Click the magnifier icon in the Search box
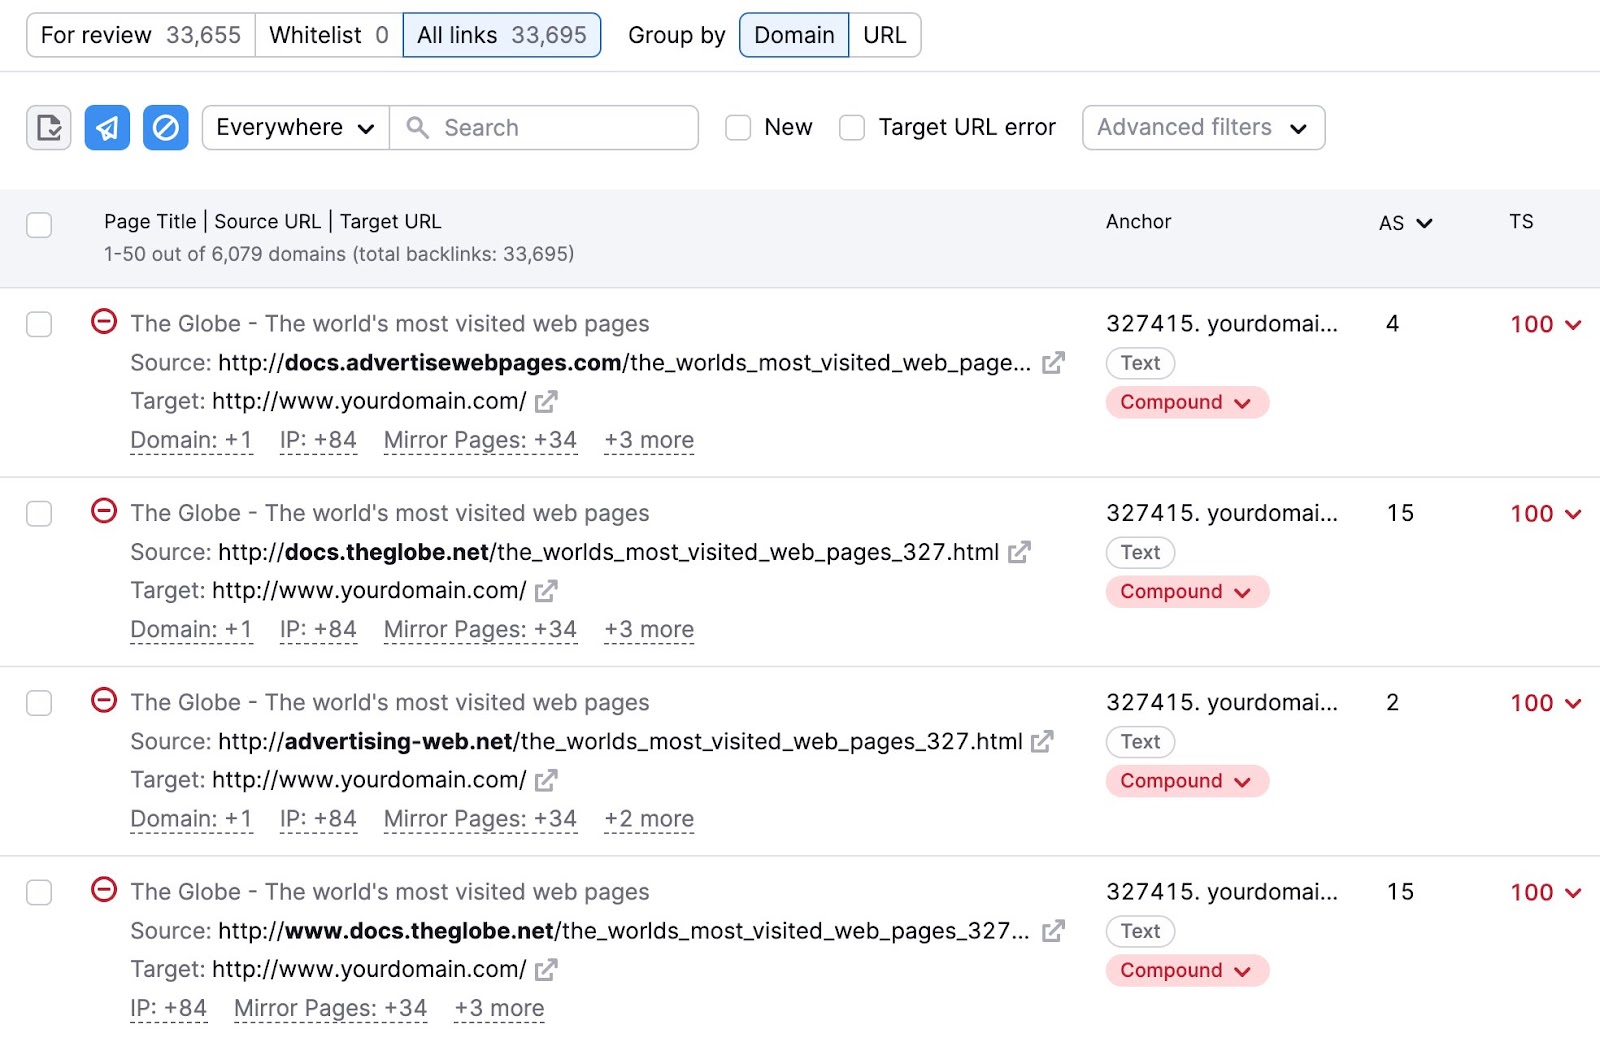1600x1042 pixels. coord(418,128)
